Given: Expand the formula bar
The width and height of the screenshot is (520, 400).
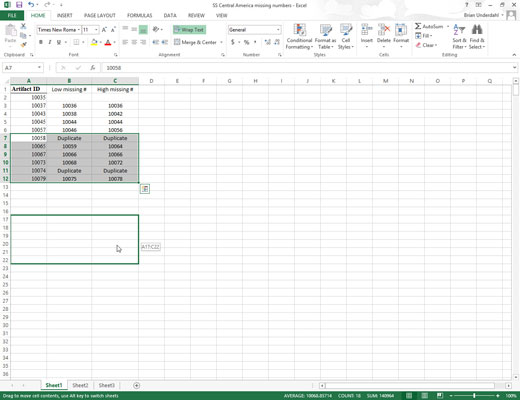Looking at the screenshot, I should [x=514, y=68].
